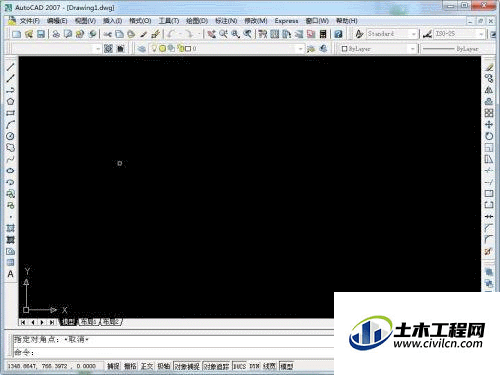Image resolution: width=500 pixels, height=375 pixels.
Task: Select the Hatch tool
Action: (10, 228)
